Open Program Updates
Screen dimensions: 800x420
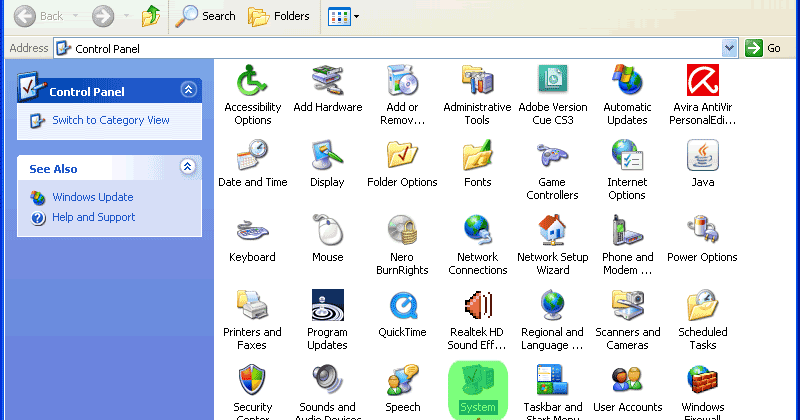(x=327, y=320)
